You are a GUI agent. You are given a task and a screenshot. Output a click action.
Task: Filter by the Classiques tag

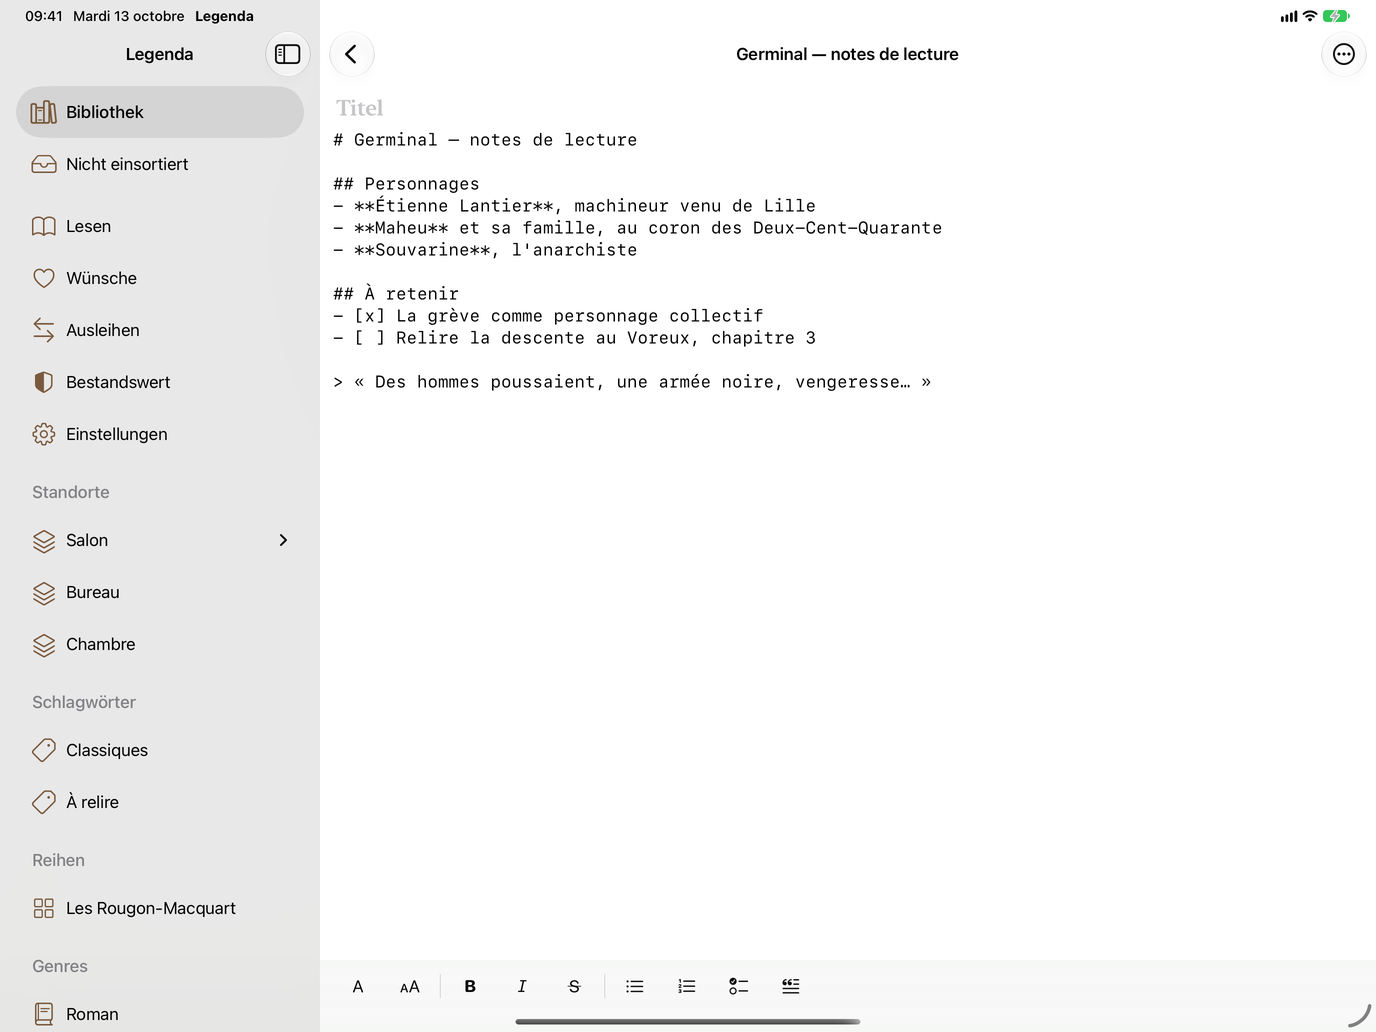[160, 750]
